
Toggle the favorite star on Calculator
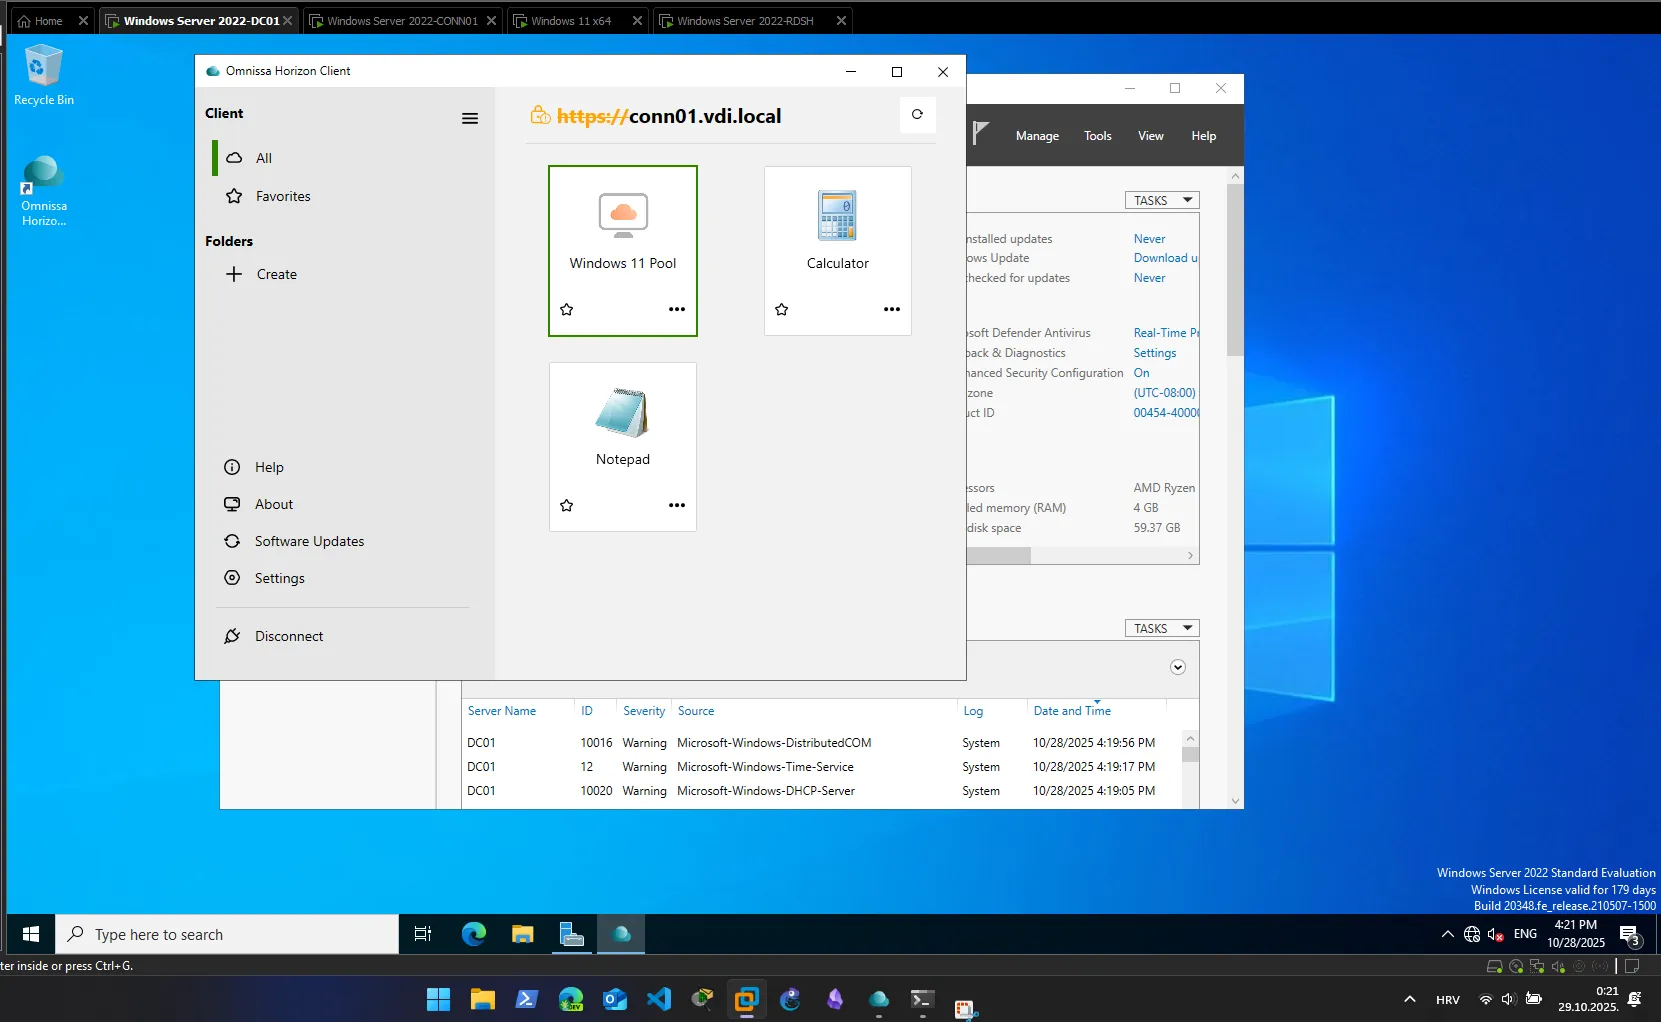781,310
